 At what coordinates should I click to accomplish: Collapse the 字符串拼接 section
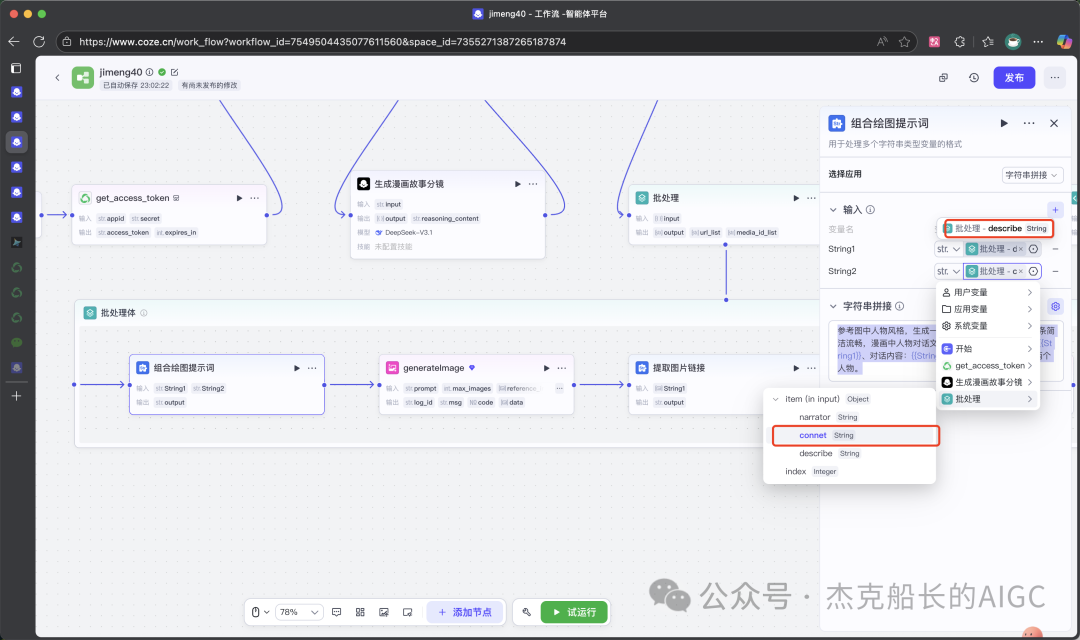(833, 306)
